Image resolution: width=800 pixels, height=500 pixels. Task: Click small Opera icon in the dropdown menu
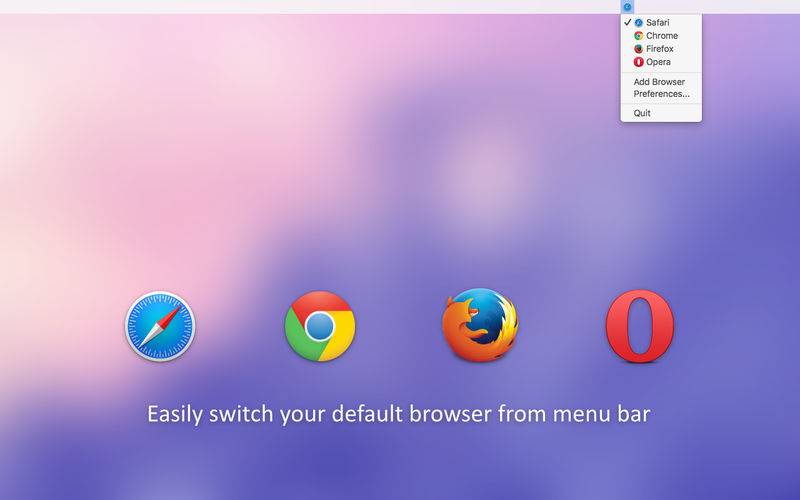pyautogui.click(x=639, y=62)
